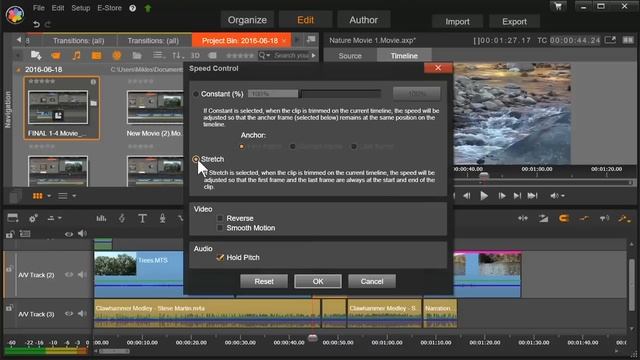Viewport: 640px width, 360px height.
Task: Open the sort order dropdown
Action: [x=178, y=56]
